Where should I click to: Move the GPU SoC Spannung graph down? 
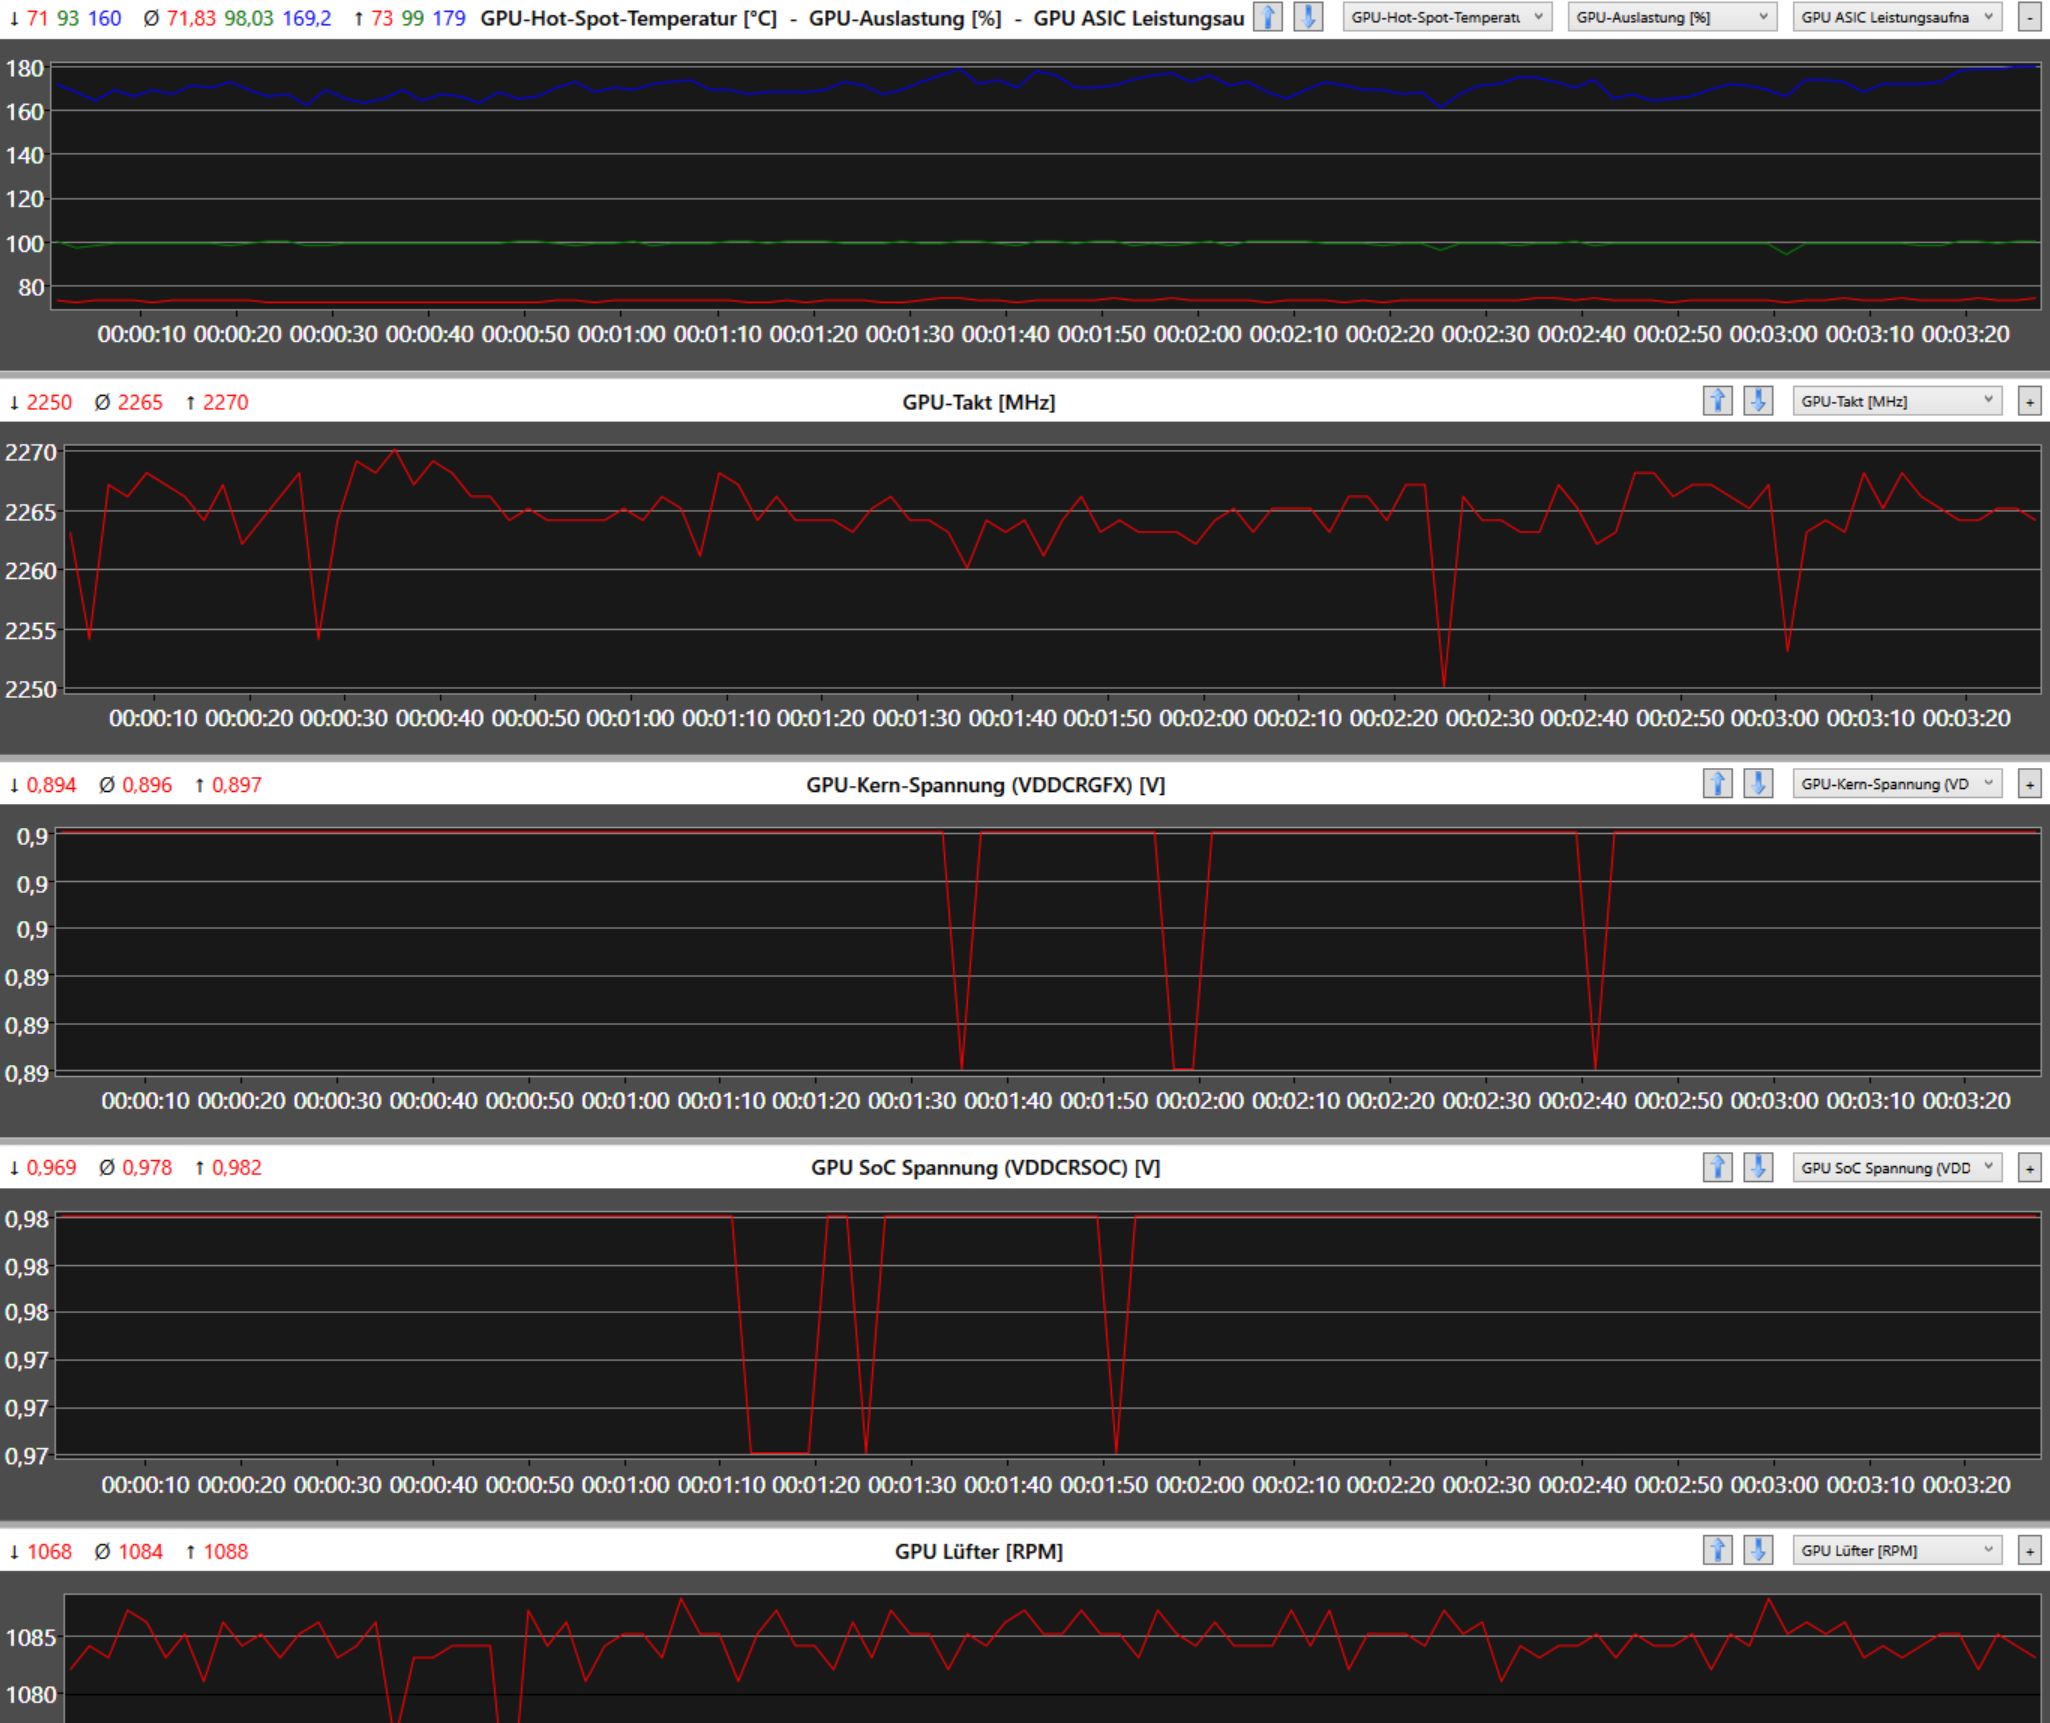pos(1758,1167)
